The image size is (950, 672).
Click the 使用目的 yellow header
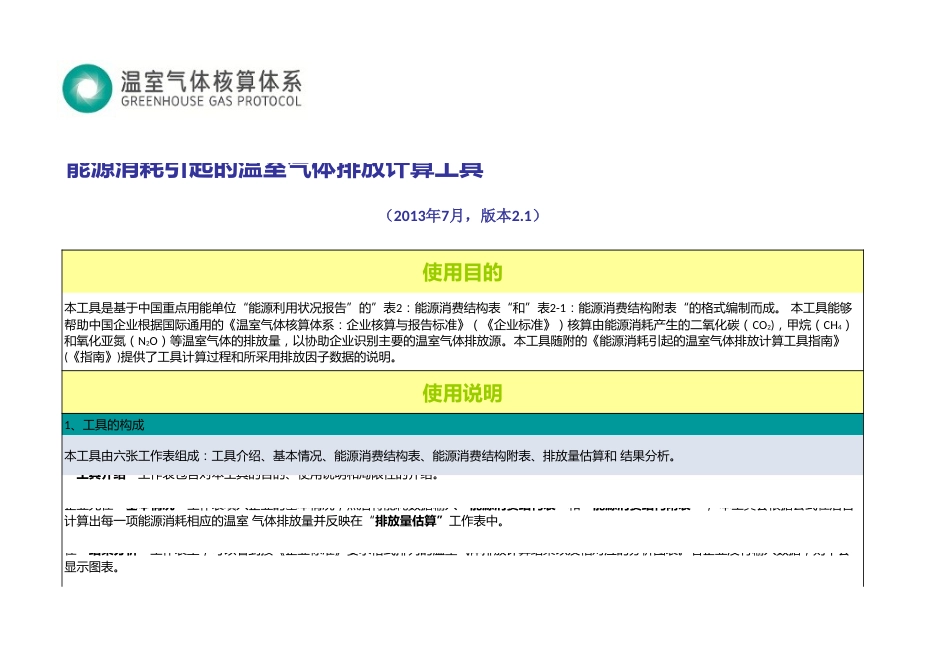(x=462, y=272)
